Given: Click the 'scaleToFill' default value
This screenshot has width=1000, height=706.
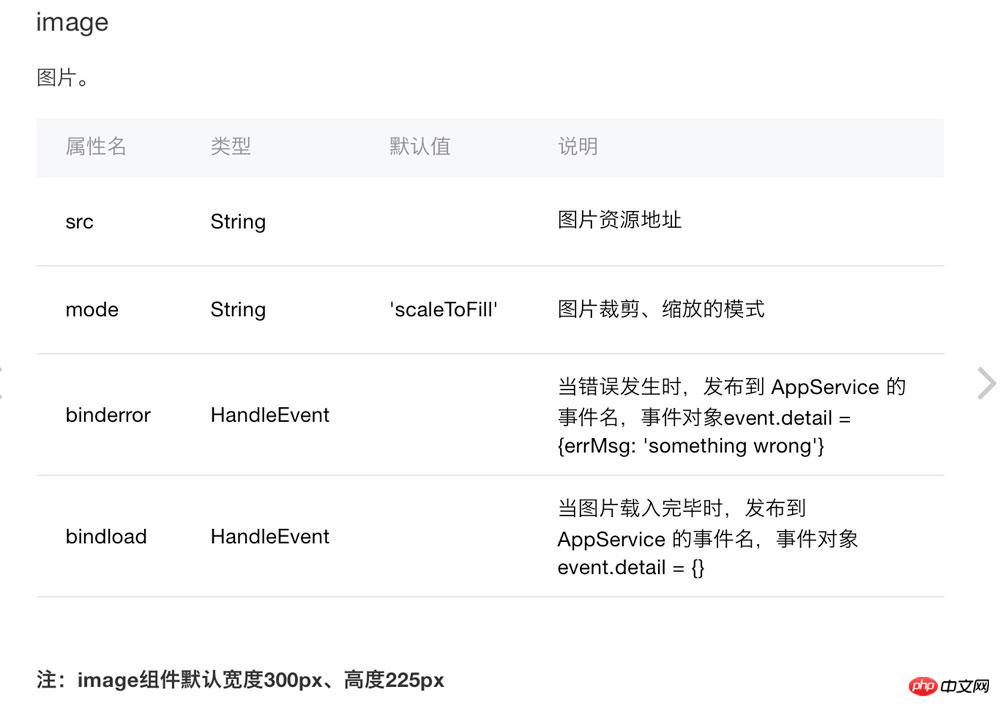Looking at the screenshot, I should click(x=444, y=310).
